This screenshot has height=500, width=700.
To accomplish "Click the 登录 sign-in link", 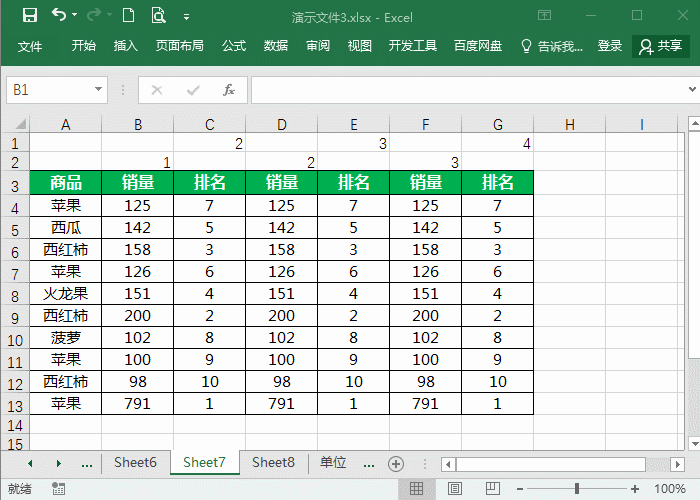I will click(x=609, y=46).
